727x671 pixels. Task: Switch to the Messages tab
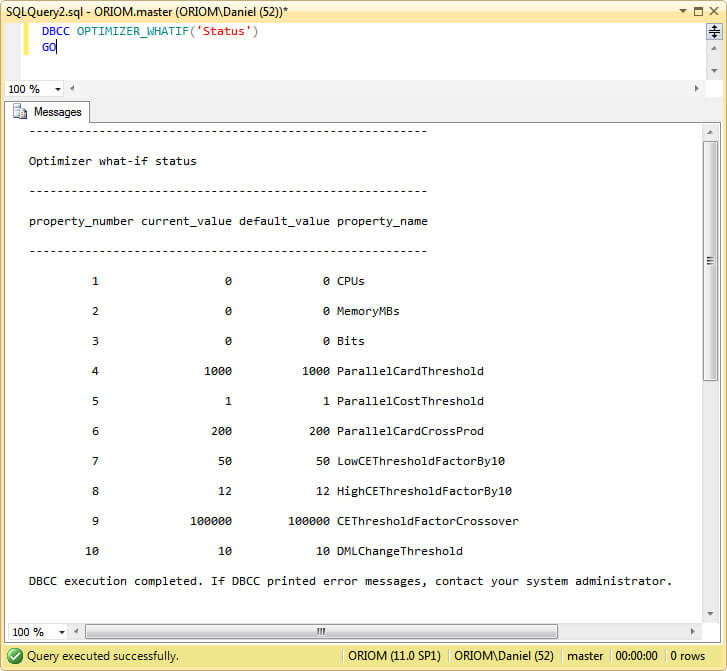click(47, 112)
